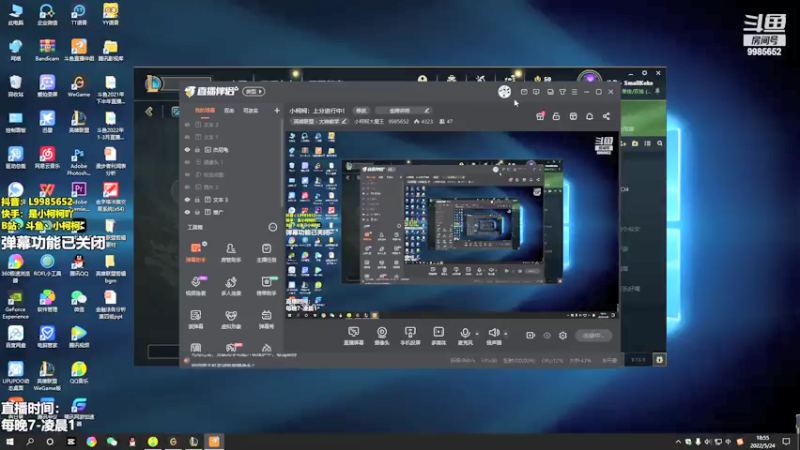Click the stream preview canvas
Viewport: 800px width, 450px height.
452,224
